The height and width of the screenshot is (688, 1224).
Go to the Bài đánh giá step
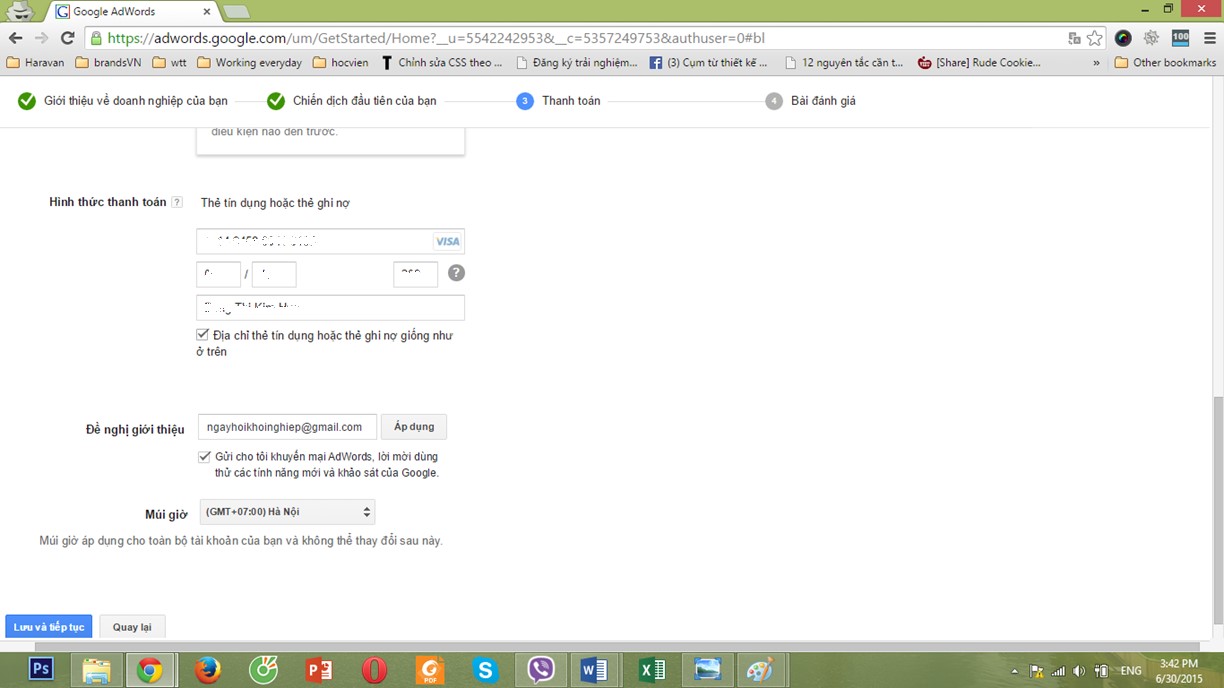[x=822, y=101]
